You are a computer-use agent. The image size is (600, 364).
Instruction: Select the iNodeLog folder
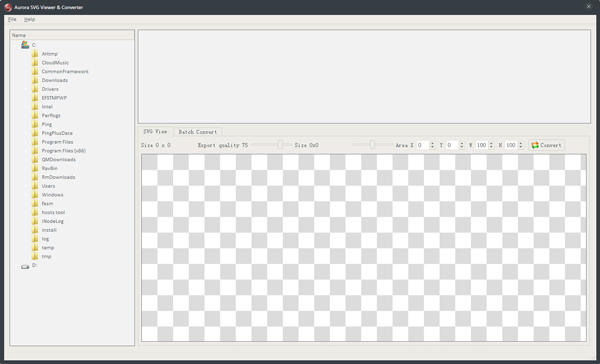pos(53,221)
